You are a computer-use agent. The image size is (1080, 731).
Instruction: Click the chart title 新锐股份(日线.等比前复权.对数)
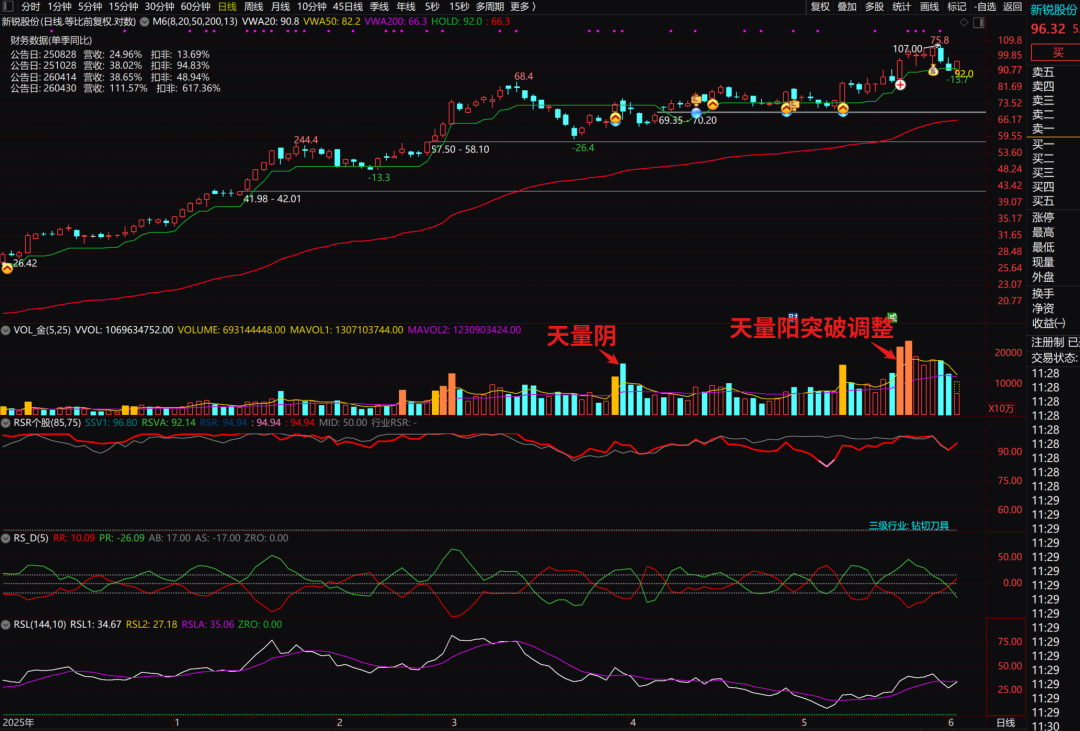69,22
